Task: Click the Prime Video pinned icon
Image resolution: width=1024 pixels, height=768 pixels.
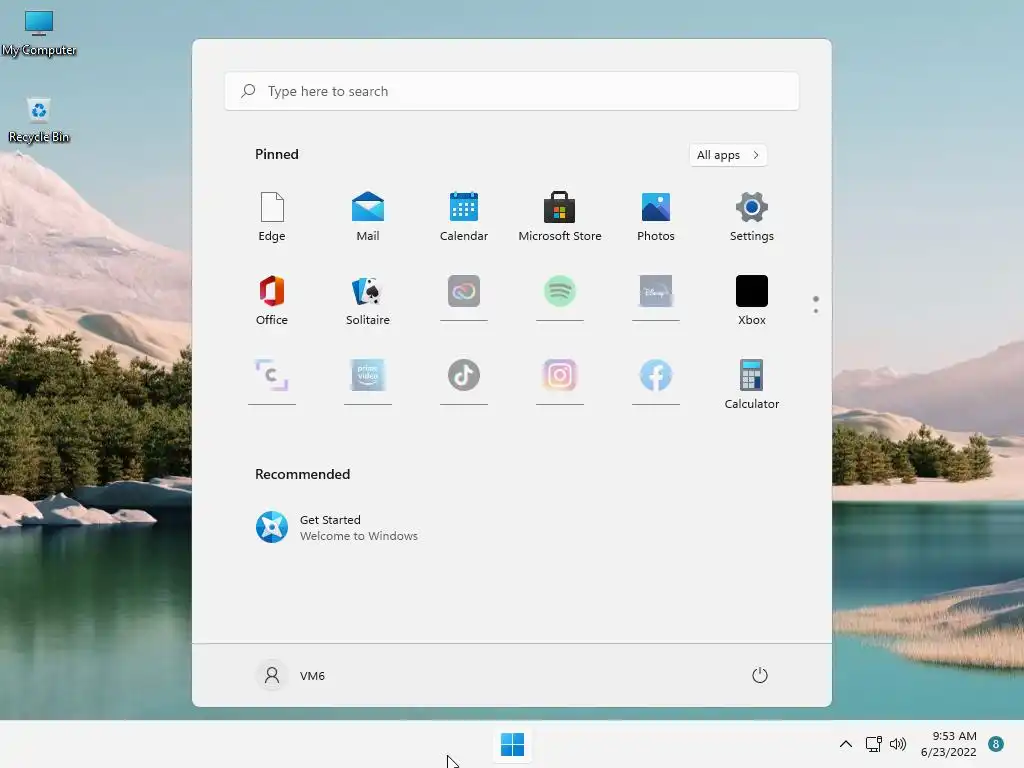Action: 368,375
